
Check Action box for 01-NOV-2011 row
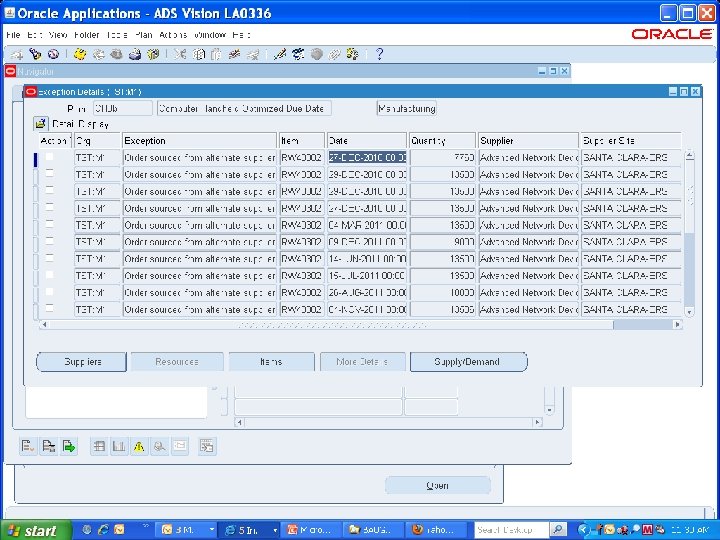click(49, 308)
